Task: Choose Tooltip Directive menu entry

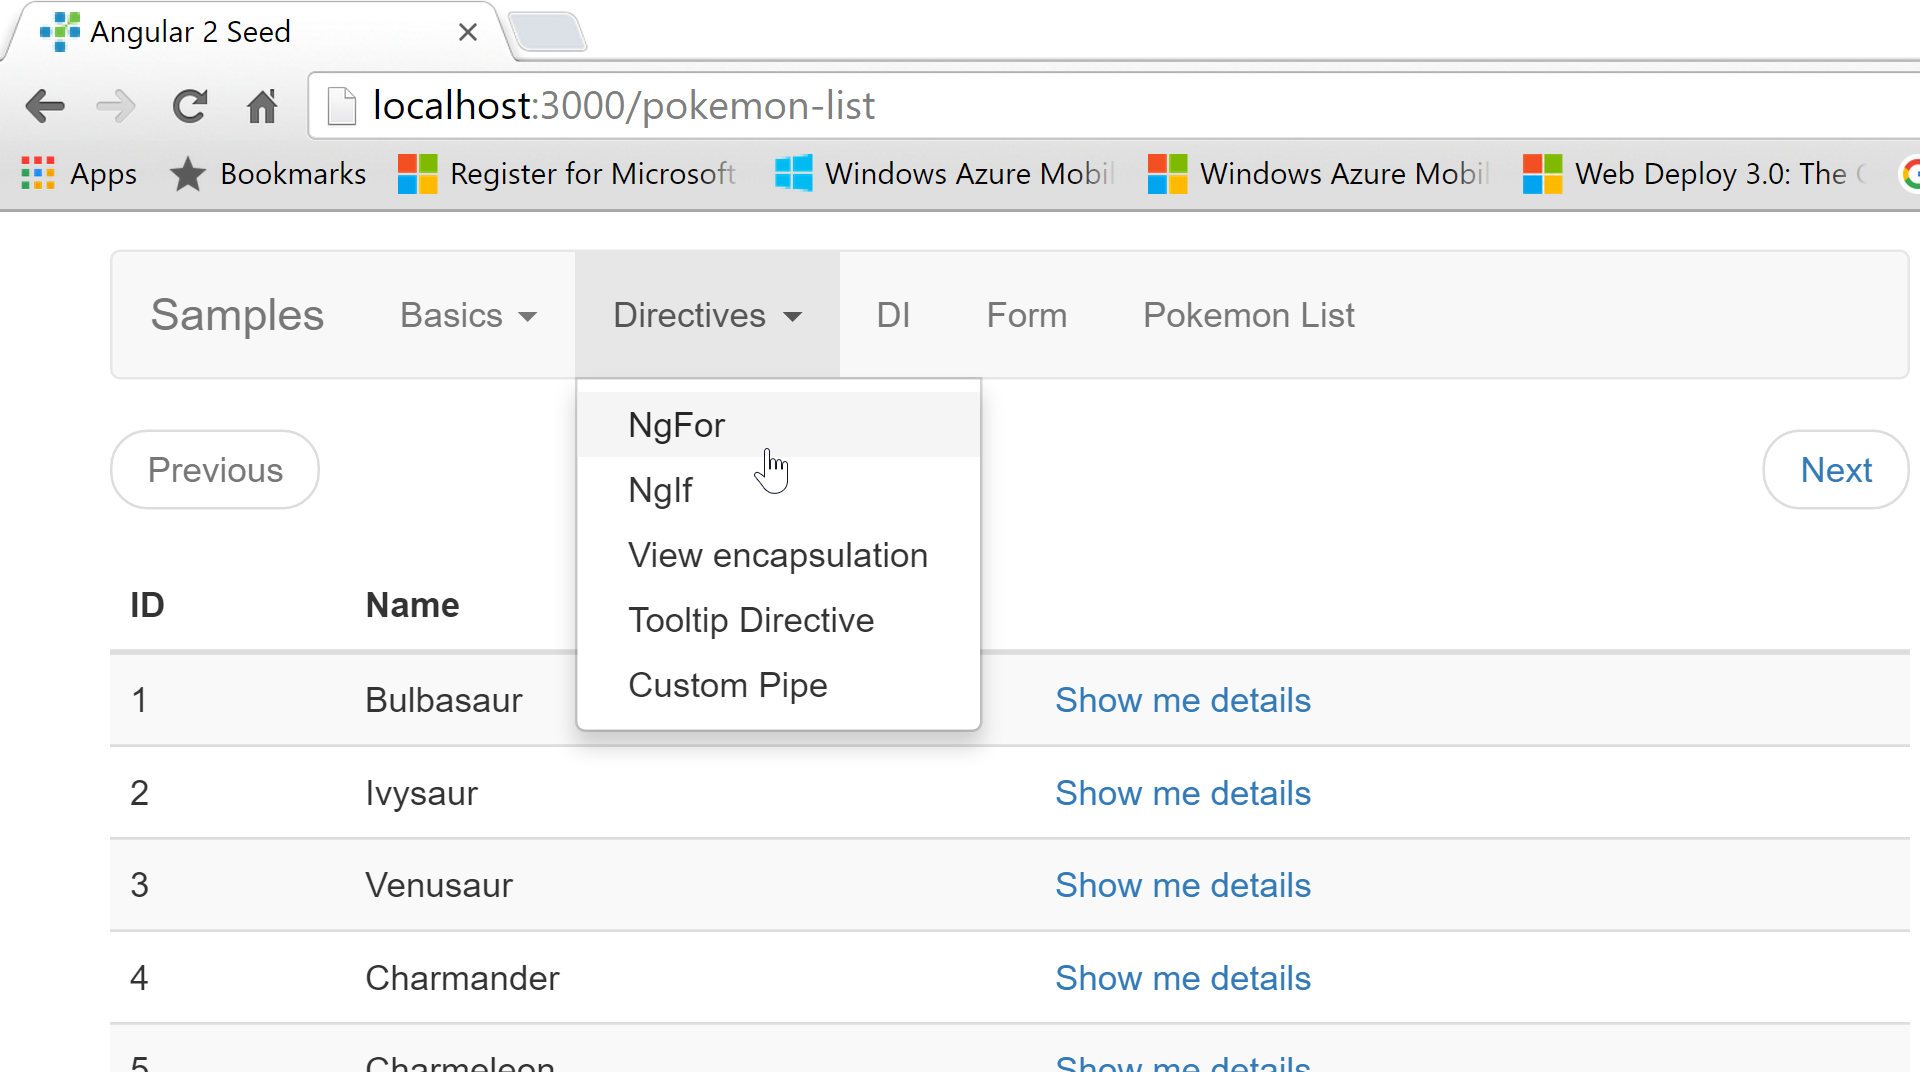Action: (779, 620)
